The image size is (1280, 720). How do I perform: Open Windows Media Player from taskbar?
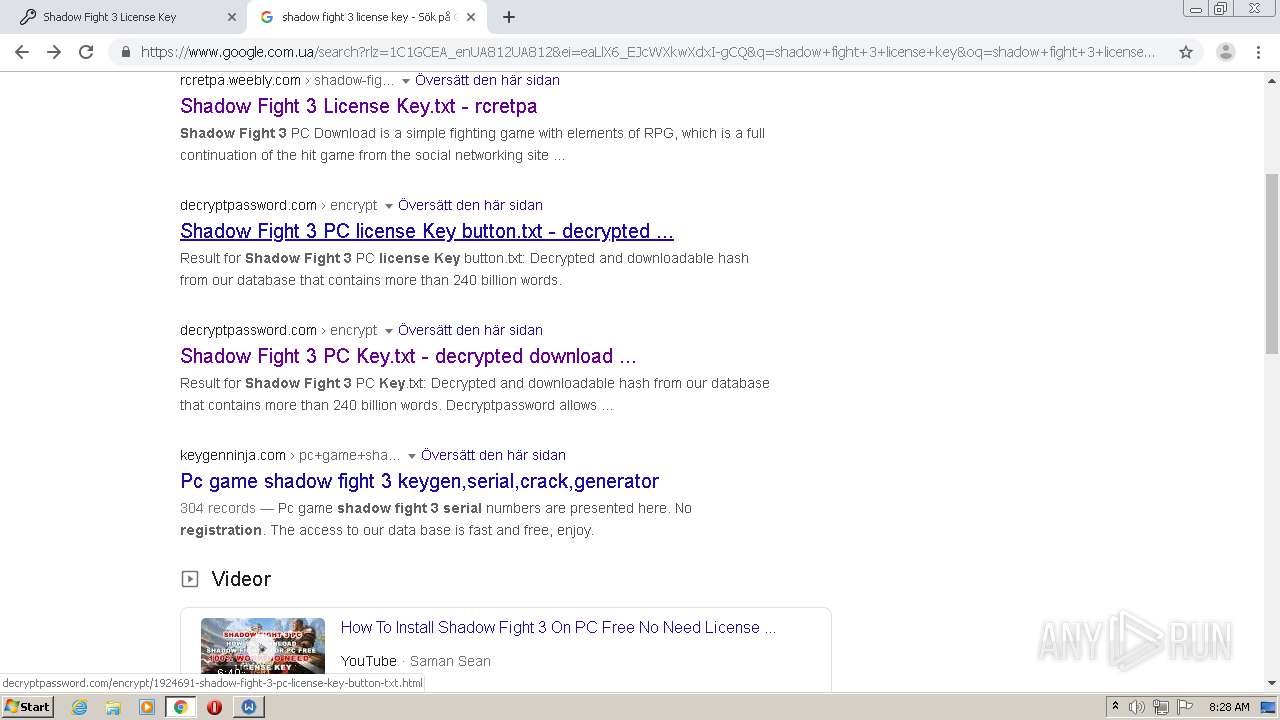(147, 707)
